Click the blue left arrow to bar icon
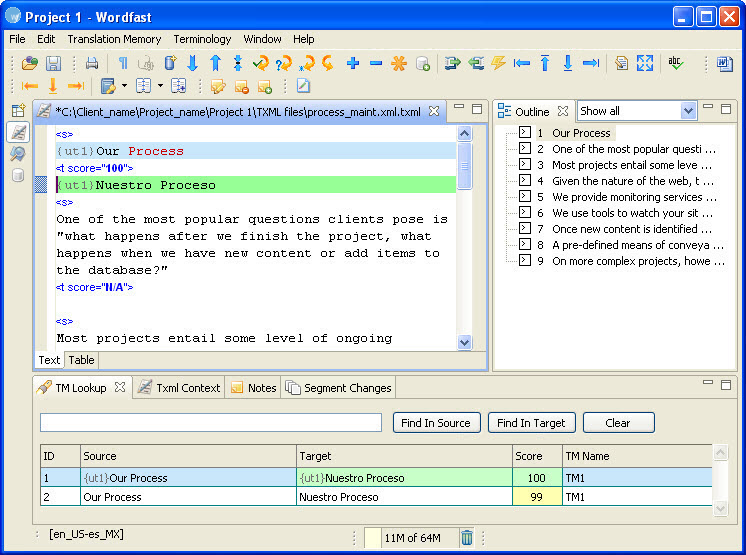The width and height of the screenshot is (746, 555). point(522,63)
